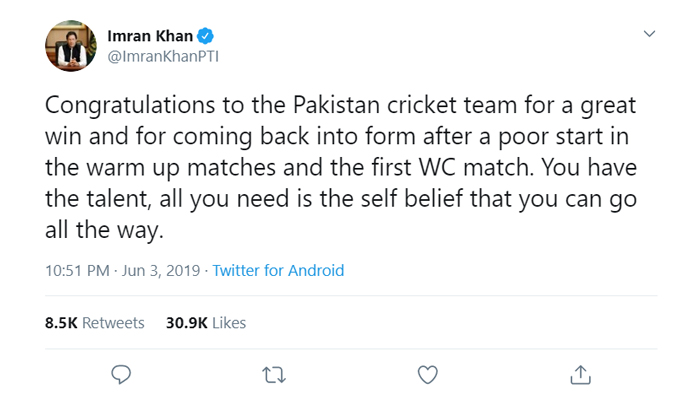
Task: Click the 10:51 PM timestamp
Action: [x=77, y=271]
